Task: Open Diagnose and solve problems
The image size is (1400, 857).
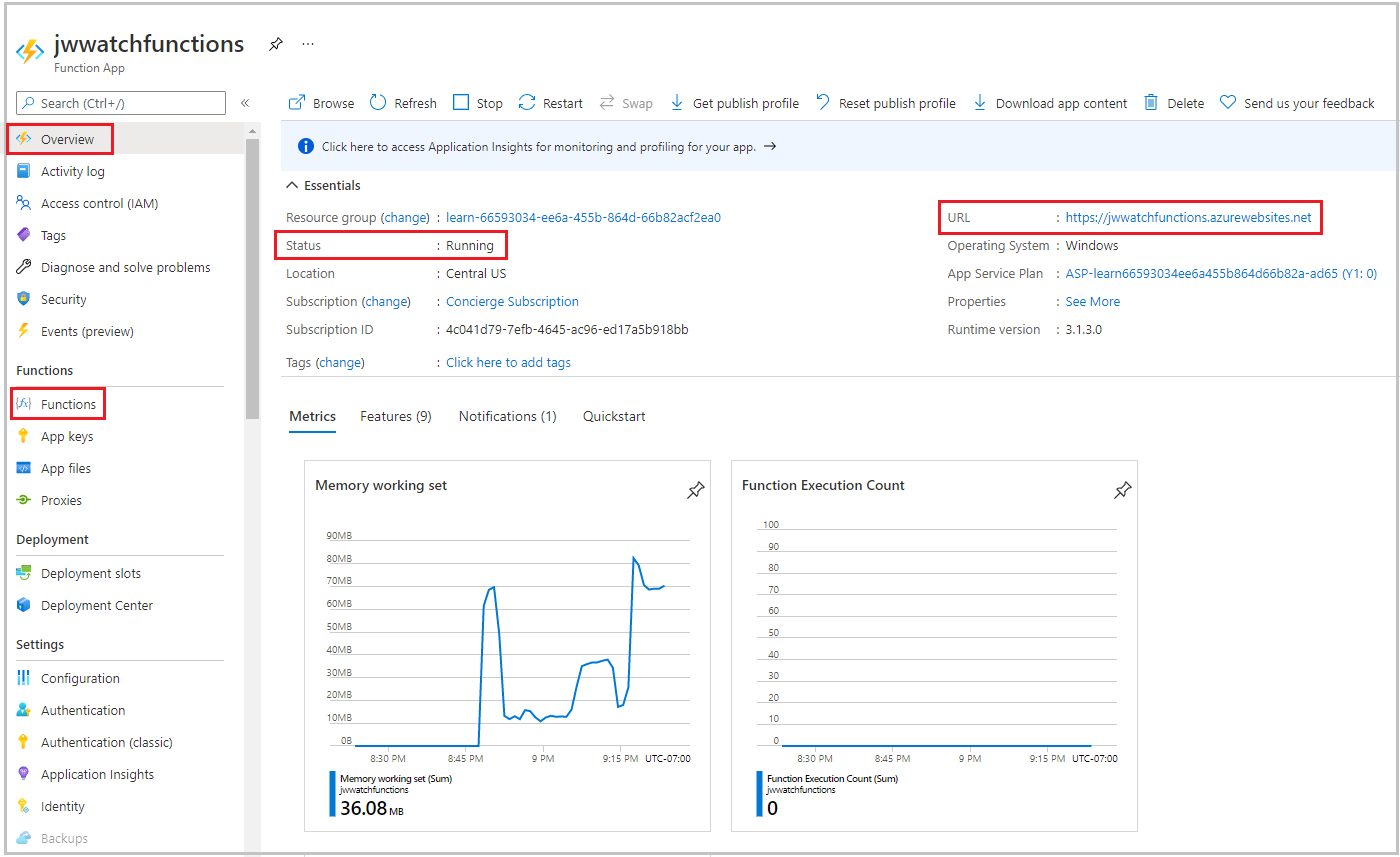Action: coord(125,267)
